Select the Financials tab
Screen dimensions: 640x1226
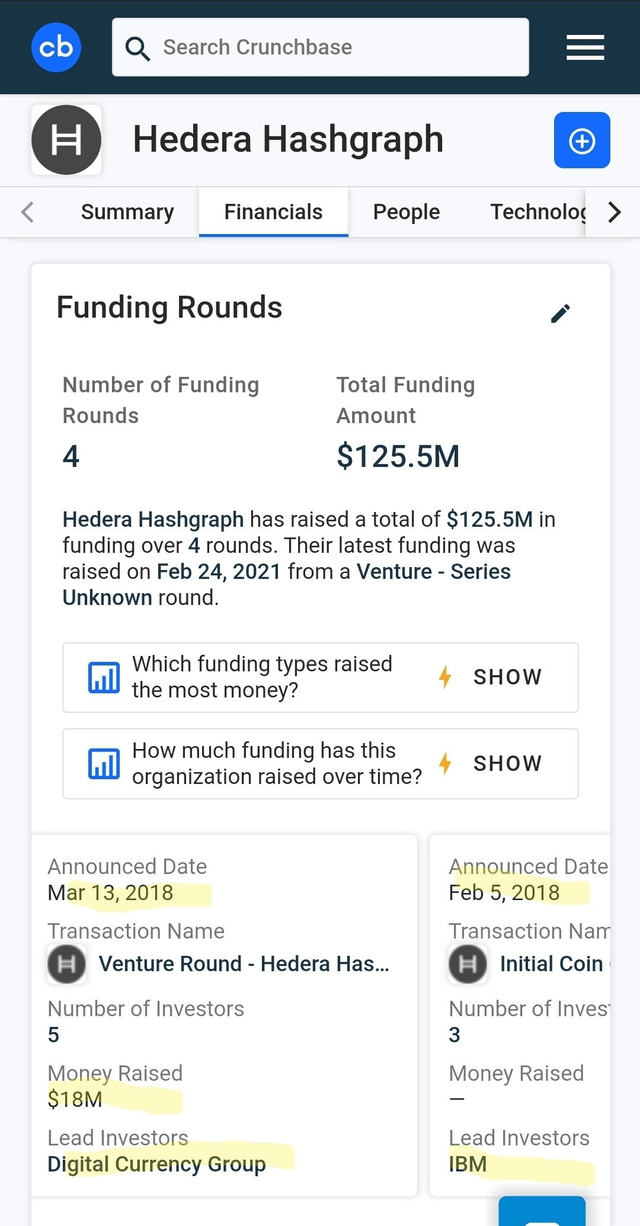click(x=273, y=212)
